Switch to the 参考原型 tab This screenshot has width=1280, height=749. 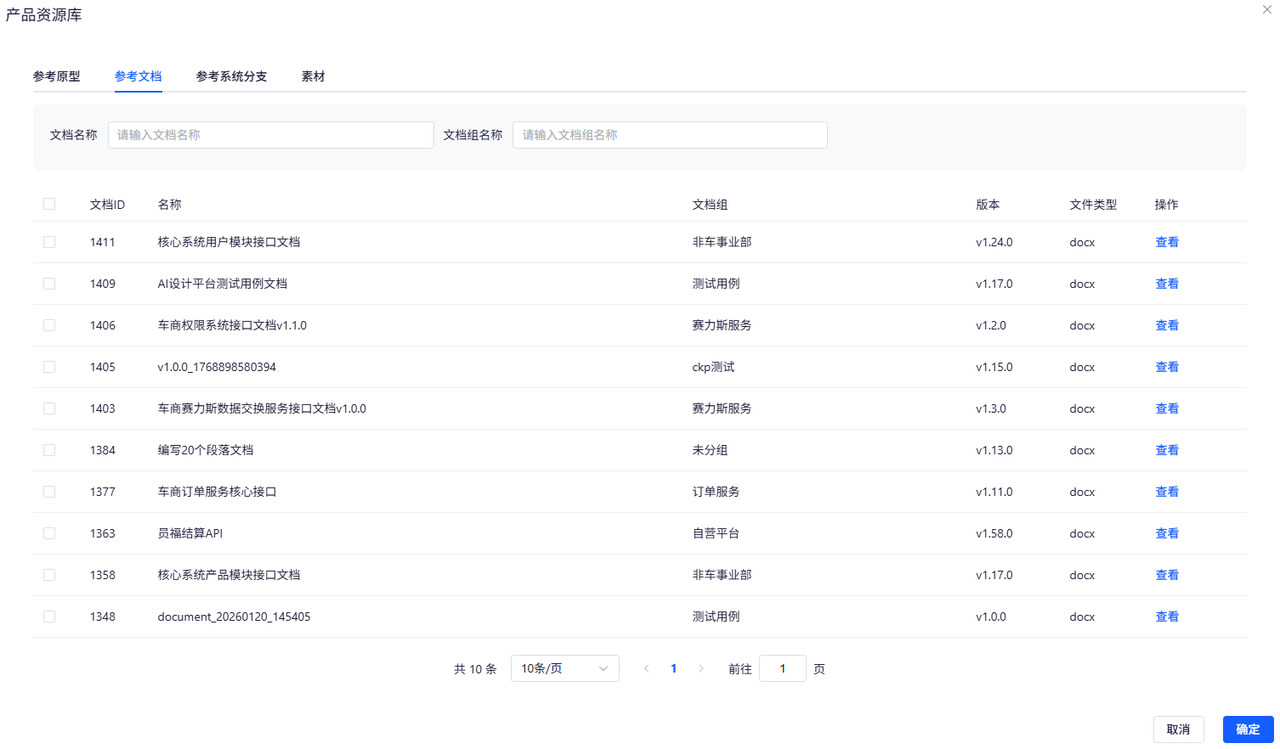56,76
